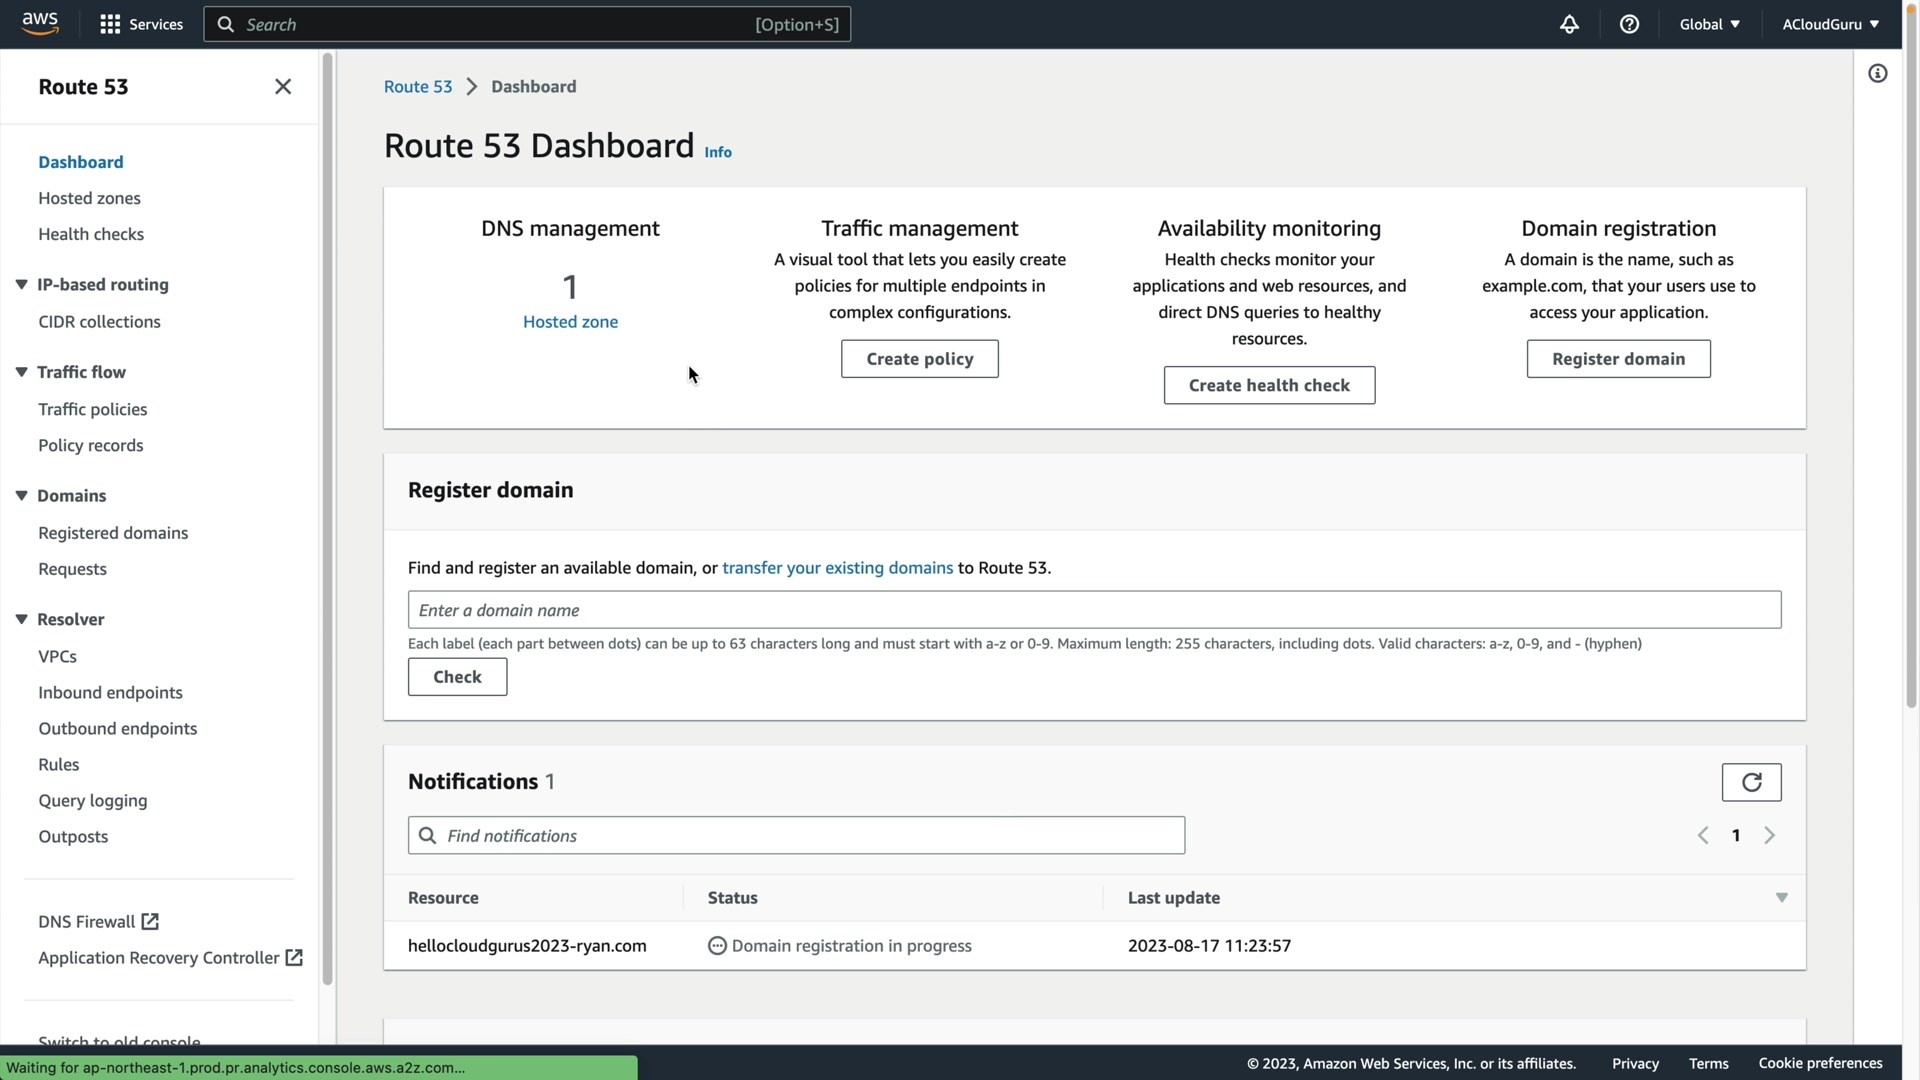The width and height of the screenshot is (1920, 1080).
Task: Close the Route 53 side navigation
Action: click(283, 87)
